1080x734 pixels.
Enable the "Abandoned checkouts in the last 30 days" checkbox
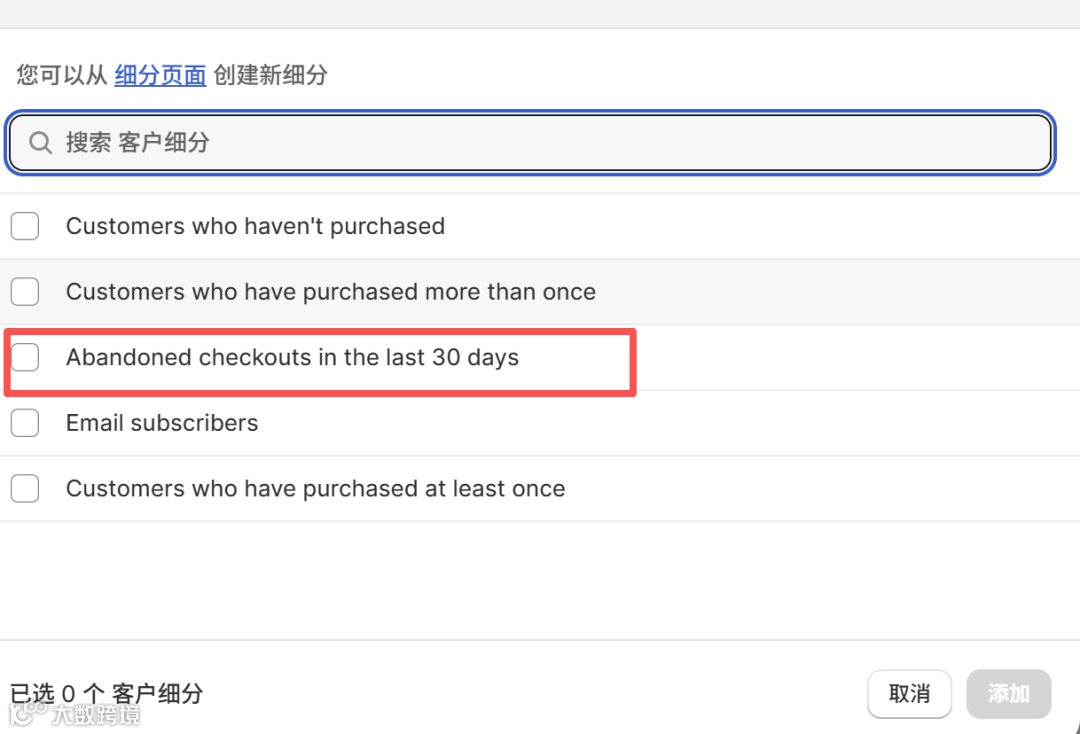25,357
